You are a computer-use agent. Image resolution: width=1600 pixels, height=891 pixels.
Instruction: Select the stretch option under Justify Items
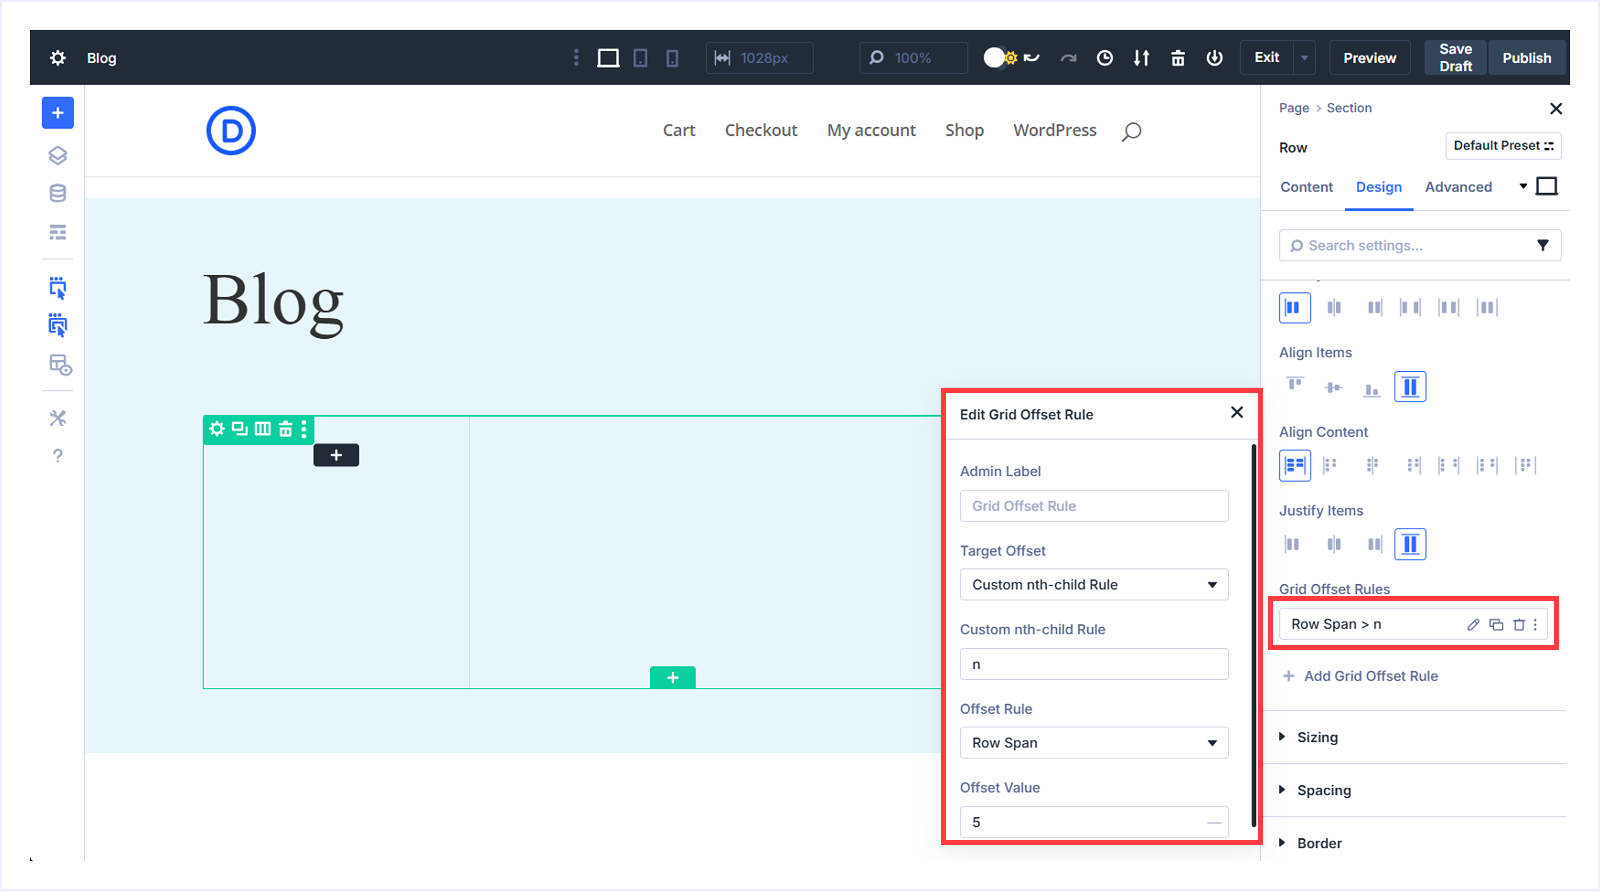tap(1410, 544)
